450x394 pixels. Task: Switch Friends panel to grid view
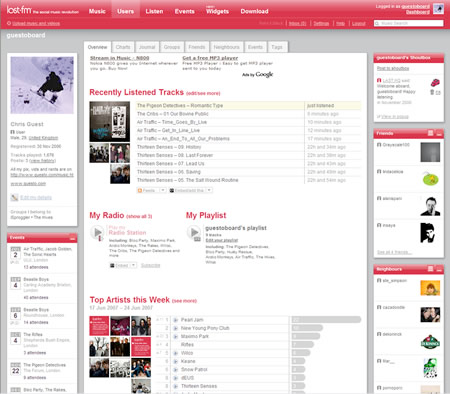431,133
